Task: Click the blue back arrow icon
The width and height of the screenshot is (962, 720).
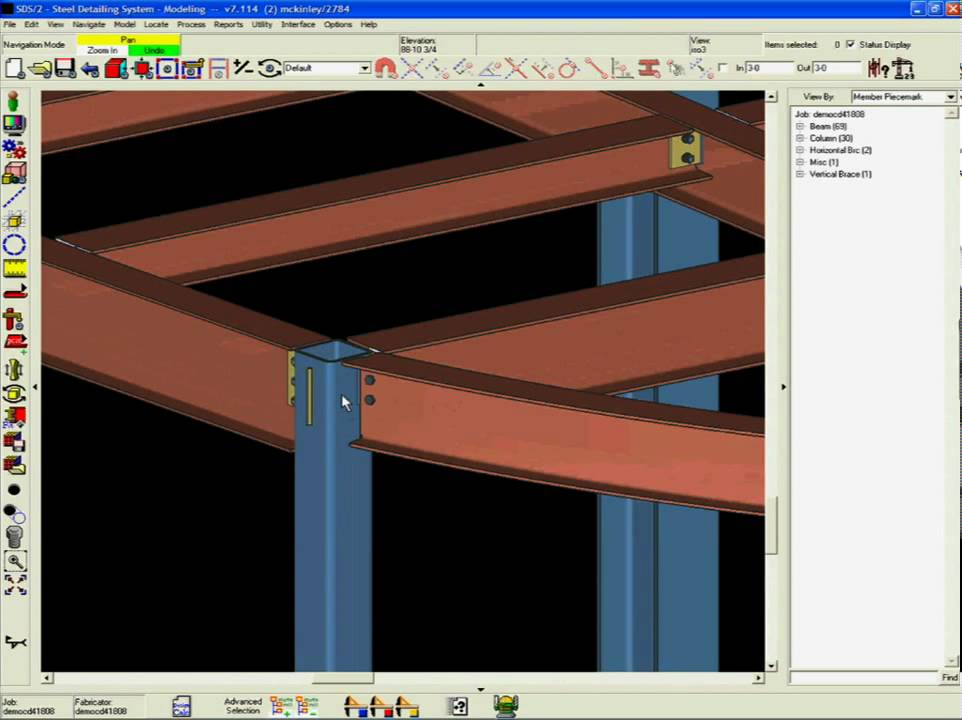Action: tap(90, 69)
